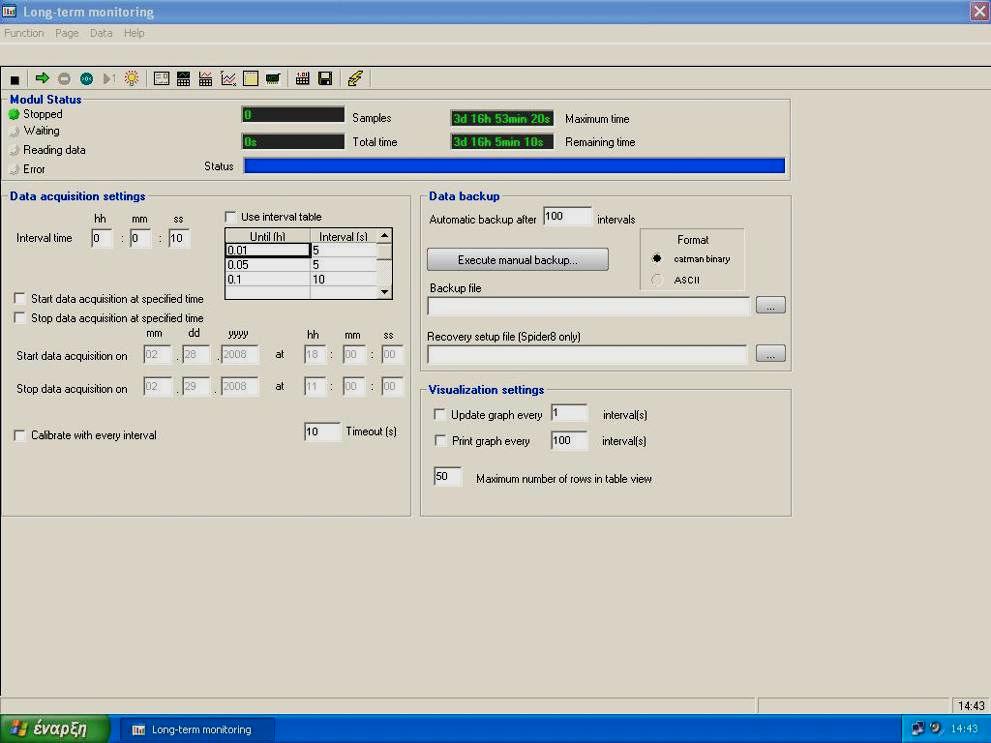Enable Use interval table checkbox
The image size is (991, 743).
pyautogui.click(x=230, y=217)
